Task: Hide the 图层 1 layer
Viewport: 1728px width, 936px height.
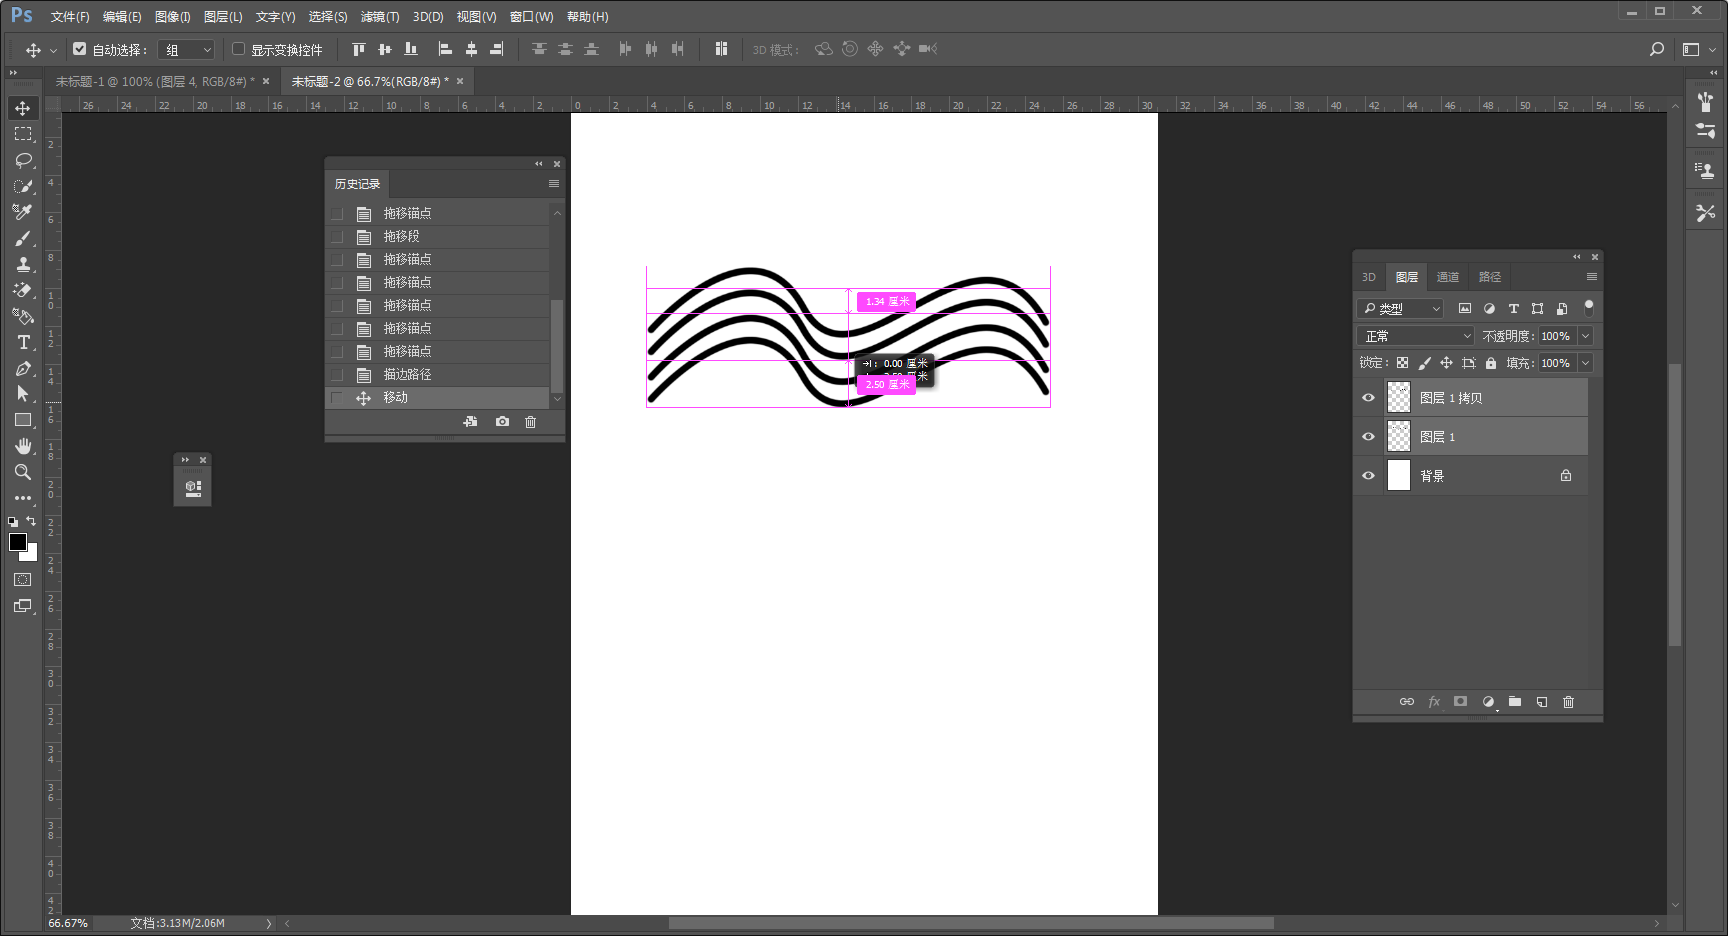Action: (x=1368, y=437)
